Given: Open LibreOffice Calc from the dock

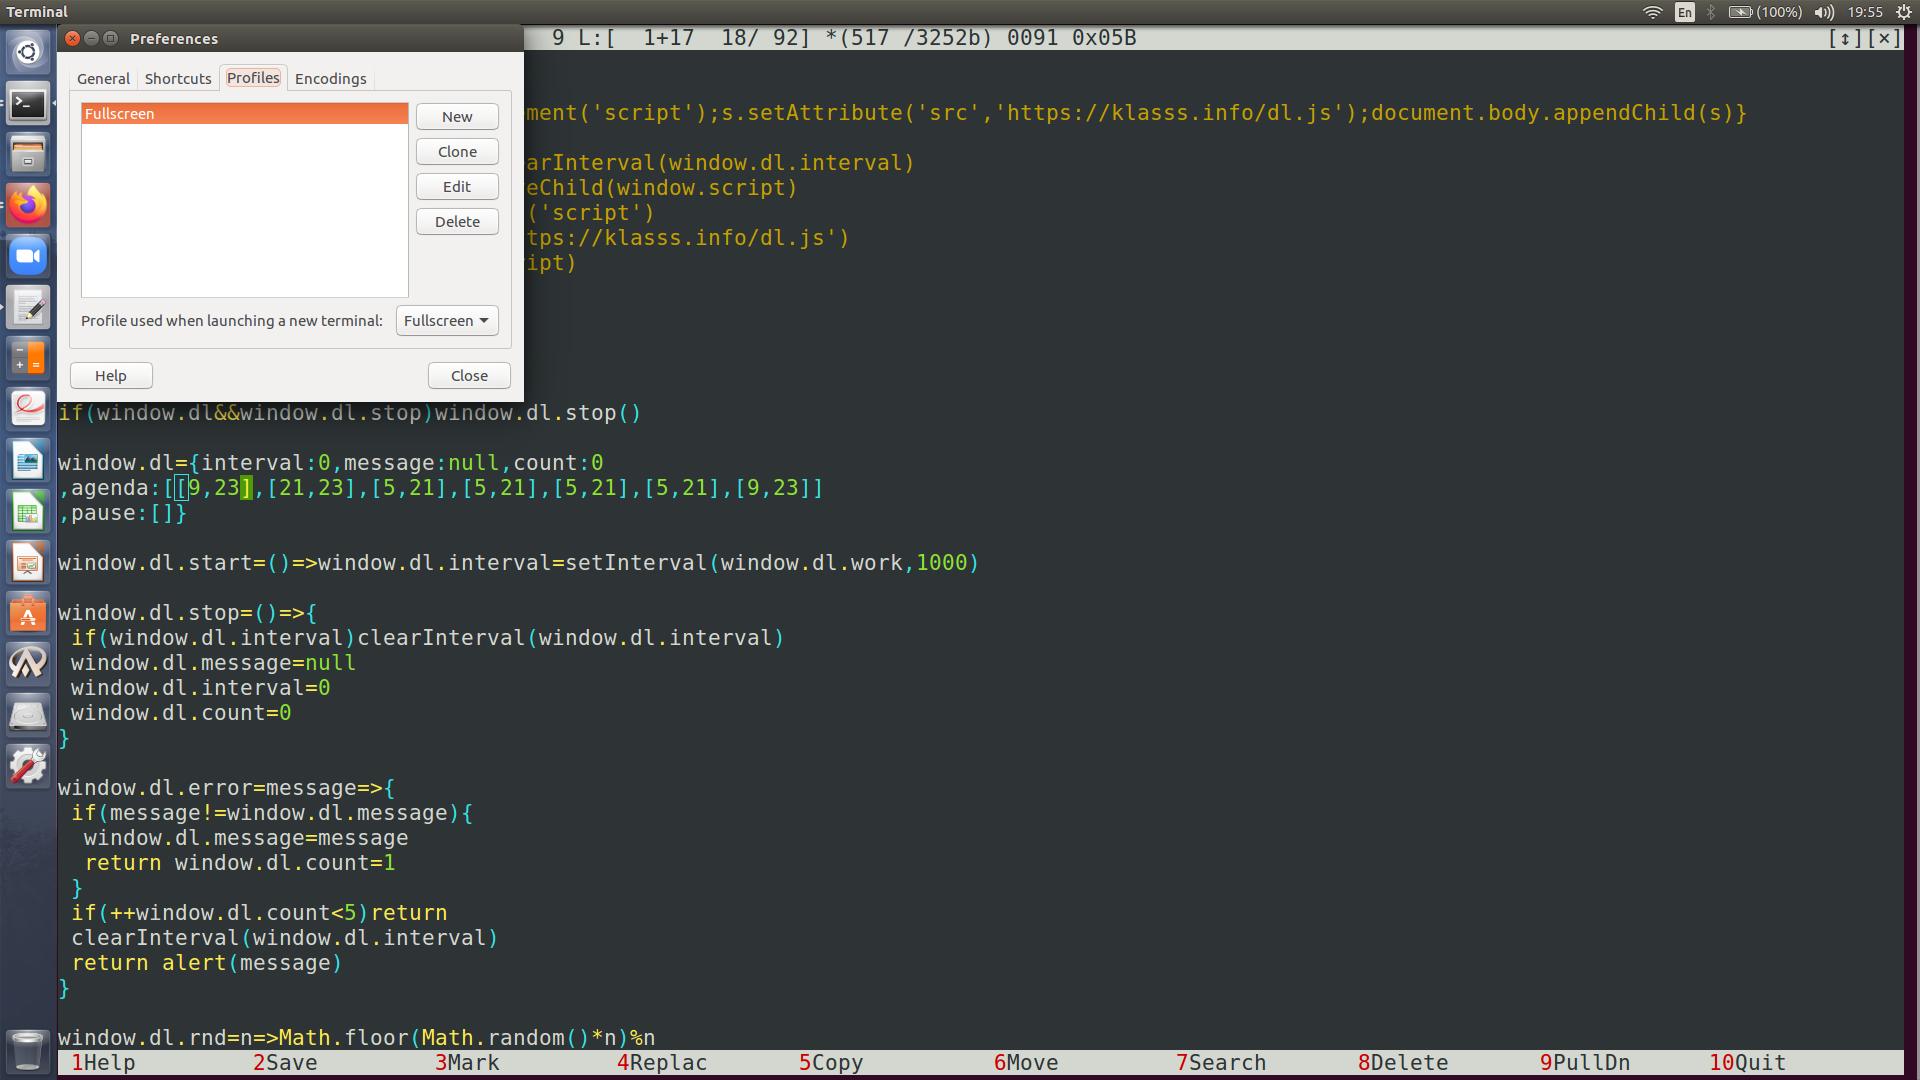Looking at the screenshot, I should (28, 513).
